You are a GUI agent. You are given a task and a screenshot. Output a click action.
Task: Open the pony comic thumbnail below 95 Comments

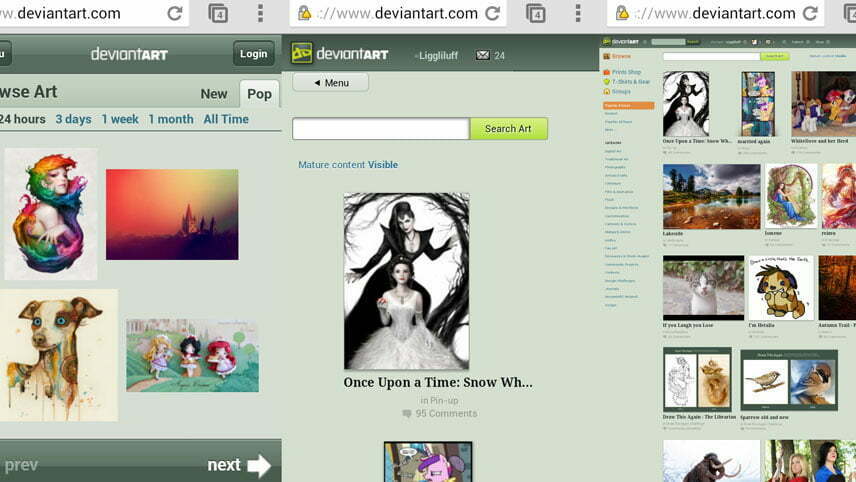(x=428, y=462)
